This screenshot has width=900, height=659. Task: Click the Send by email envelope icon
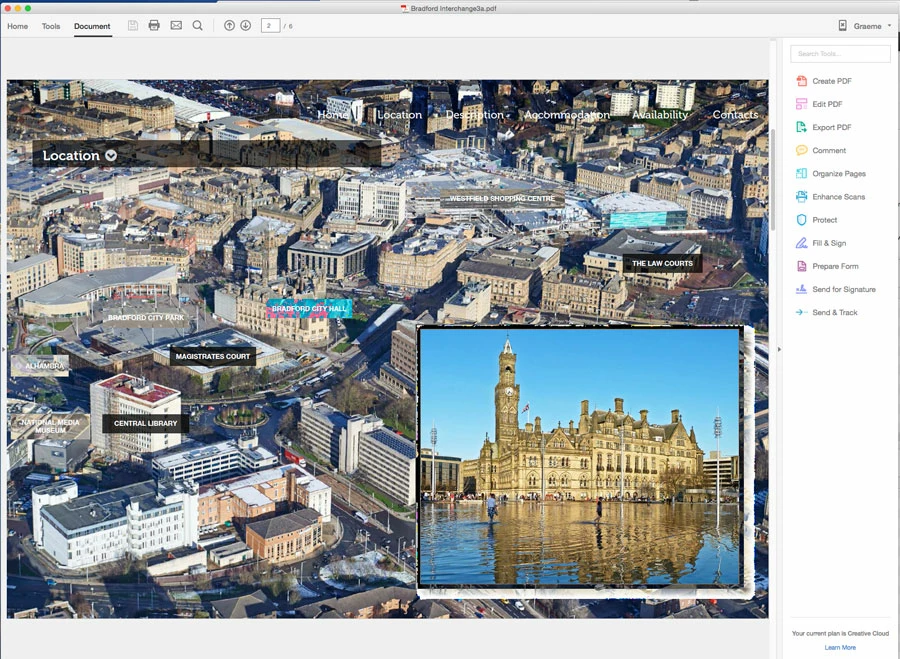pos(176,25)
